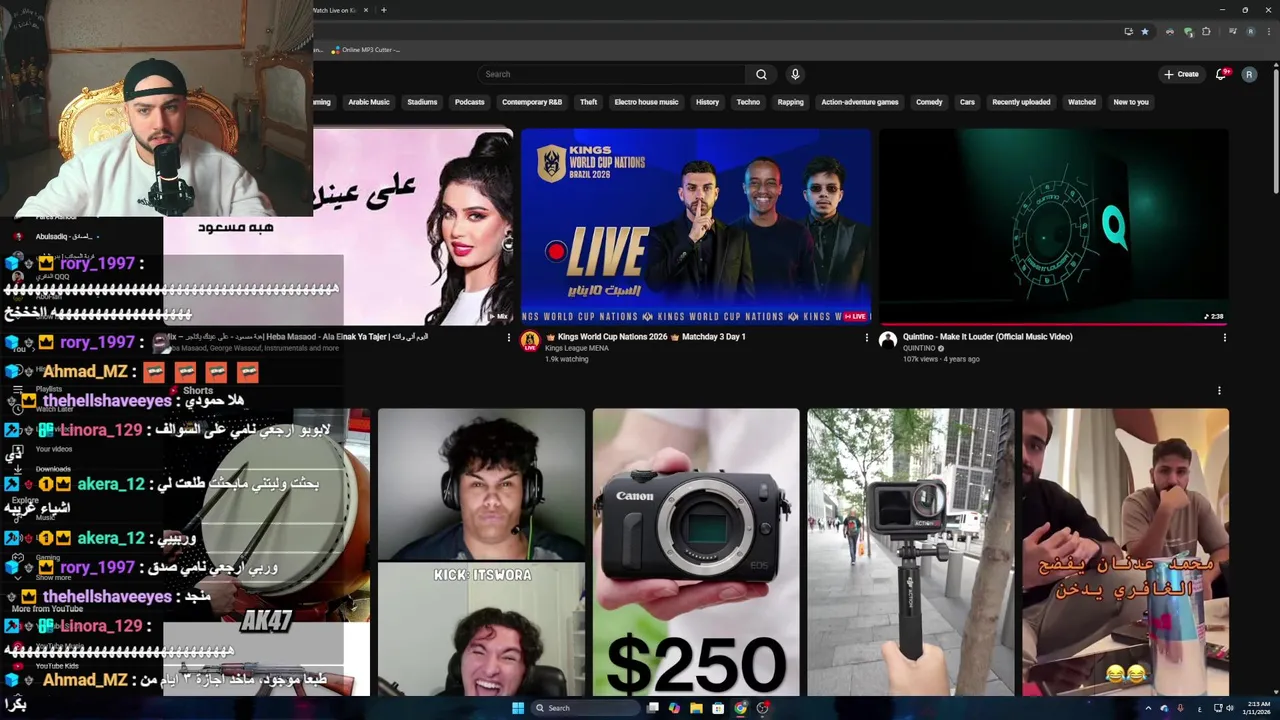Open the Chrome media control icon
The height and width of the screenshot is (720, 1280).
point(1232,31)
